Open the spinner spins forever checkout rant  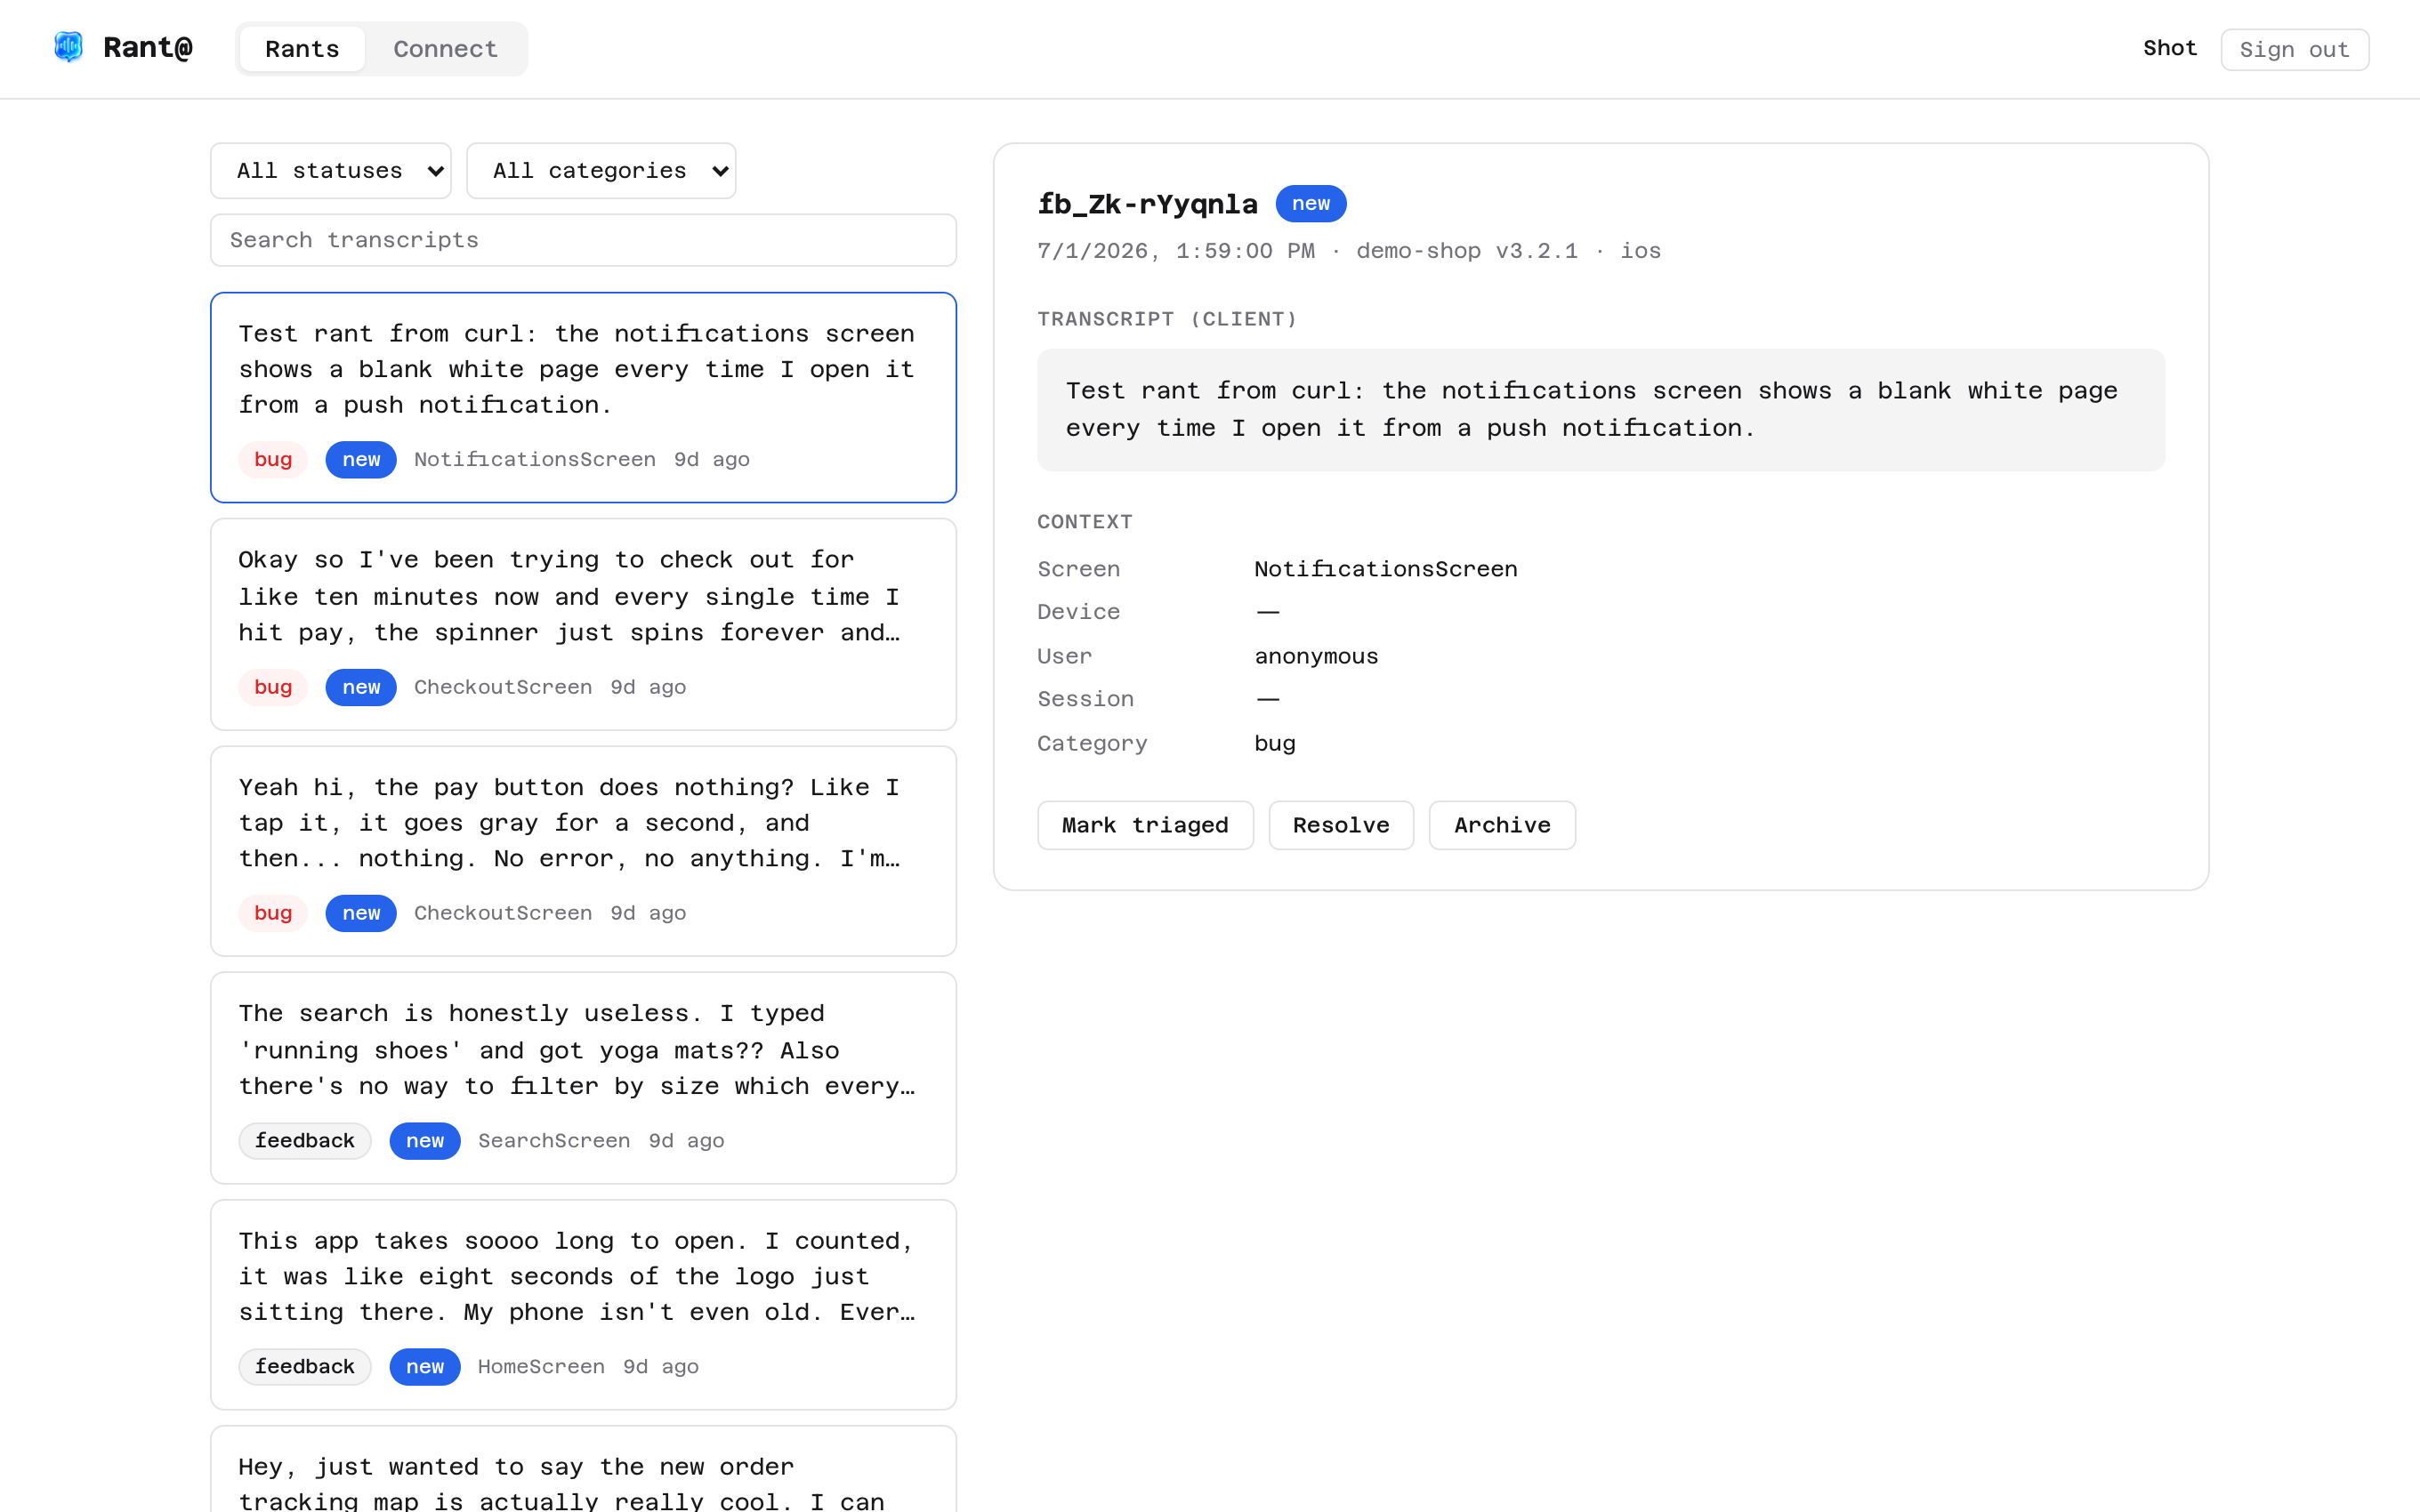click(x=583, y=624)
